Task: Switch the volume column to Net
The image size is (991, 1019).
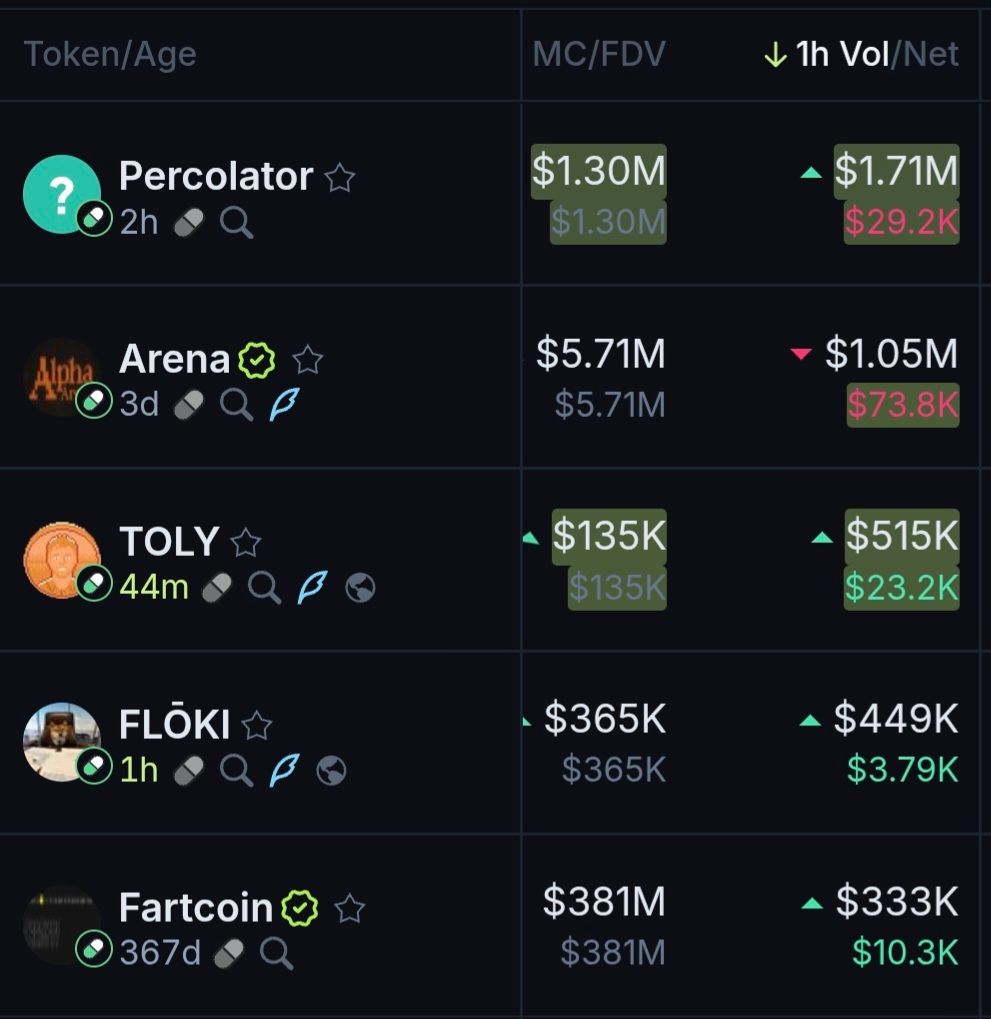Action: point(932,55)
